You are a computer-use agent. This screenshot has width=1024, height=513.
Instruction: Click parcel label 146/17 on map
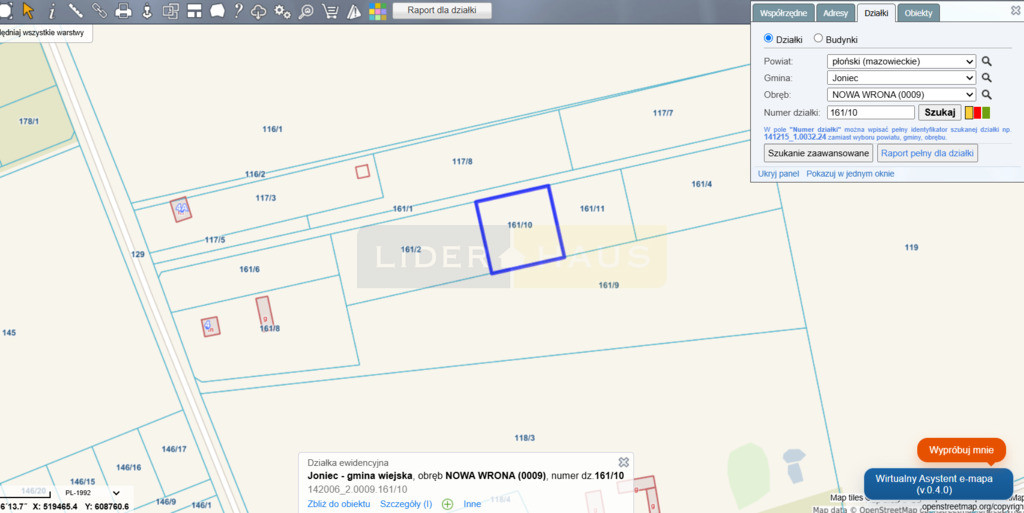click(174, 449)
